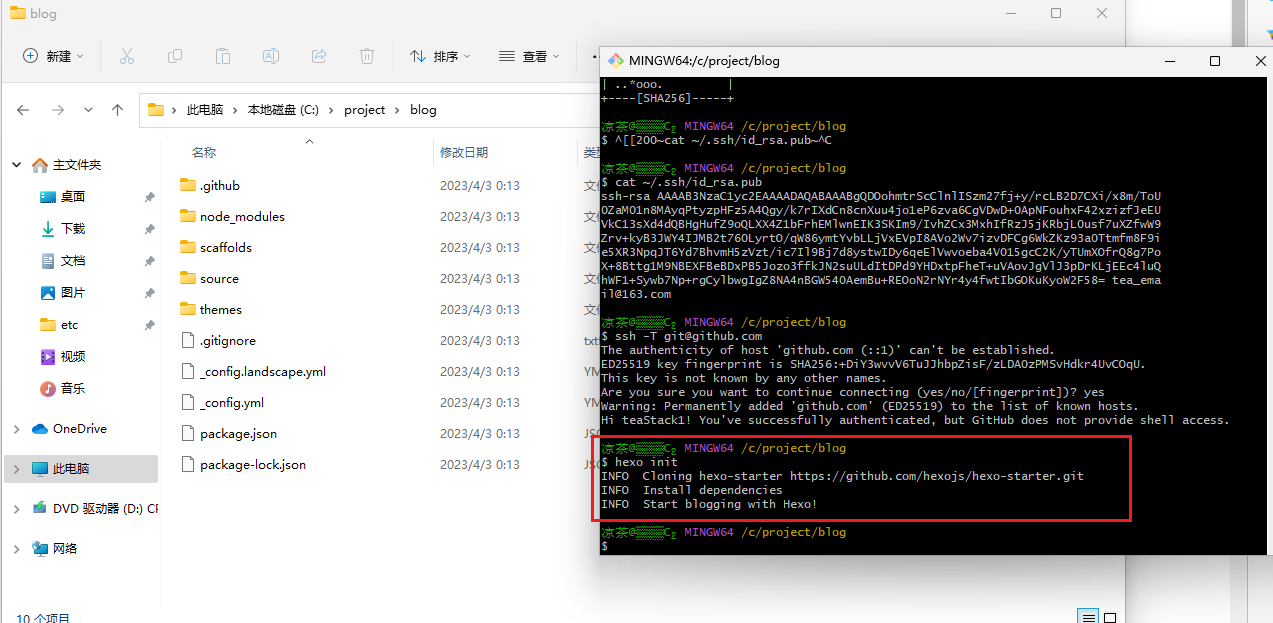
Task: Click the Rename icon in Explorer toolbar
Action: coord(271,56)
